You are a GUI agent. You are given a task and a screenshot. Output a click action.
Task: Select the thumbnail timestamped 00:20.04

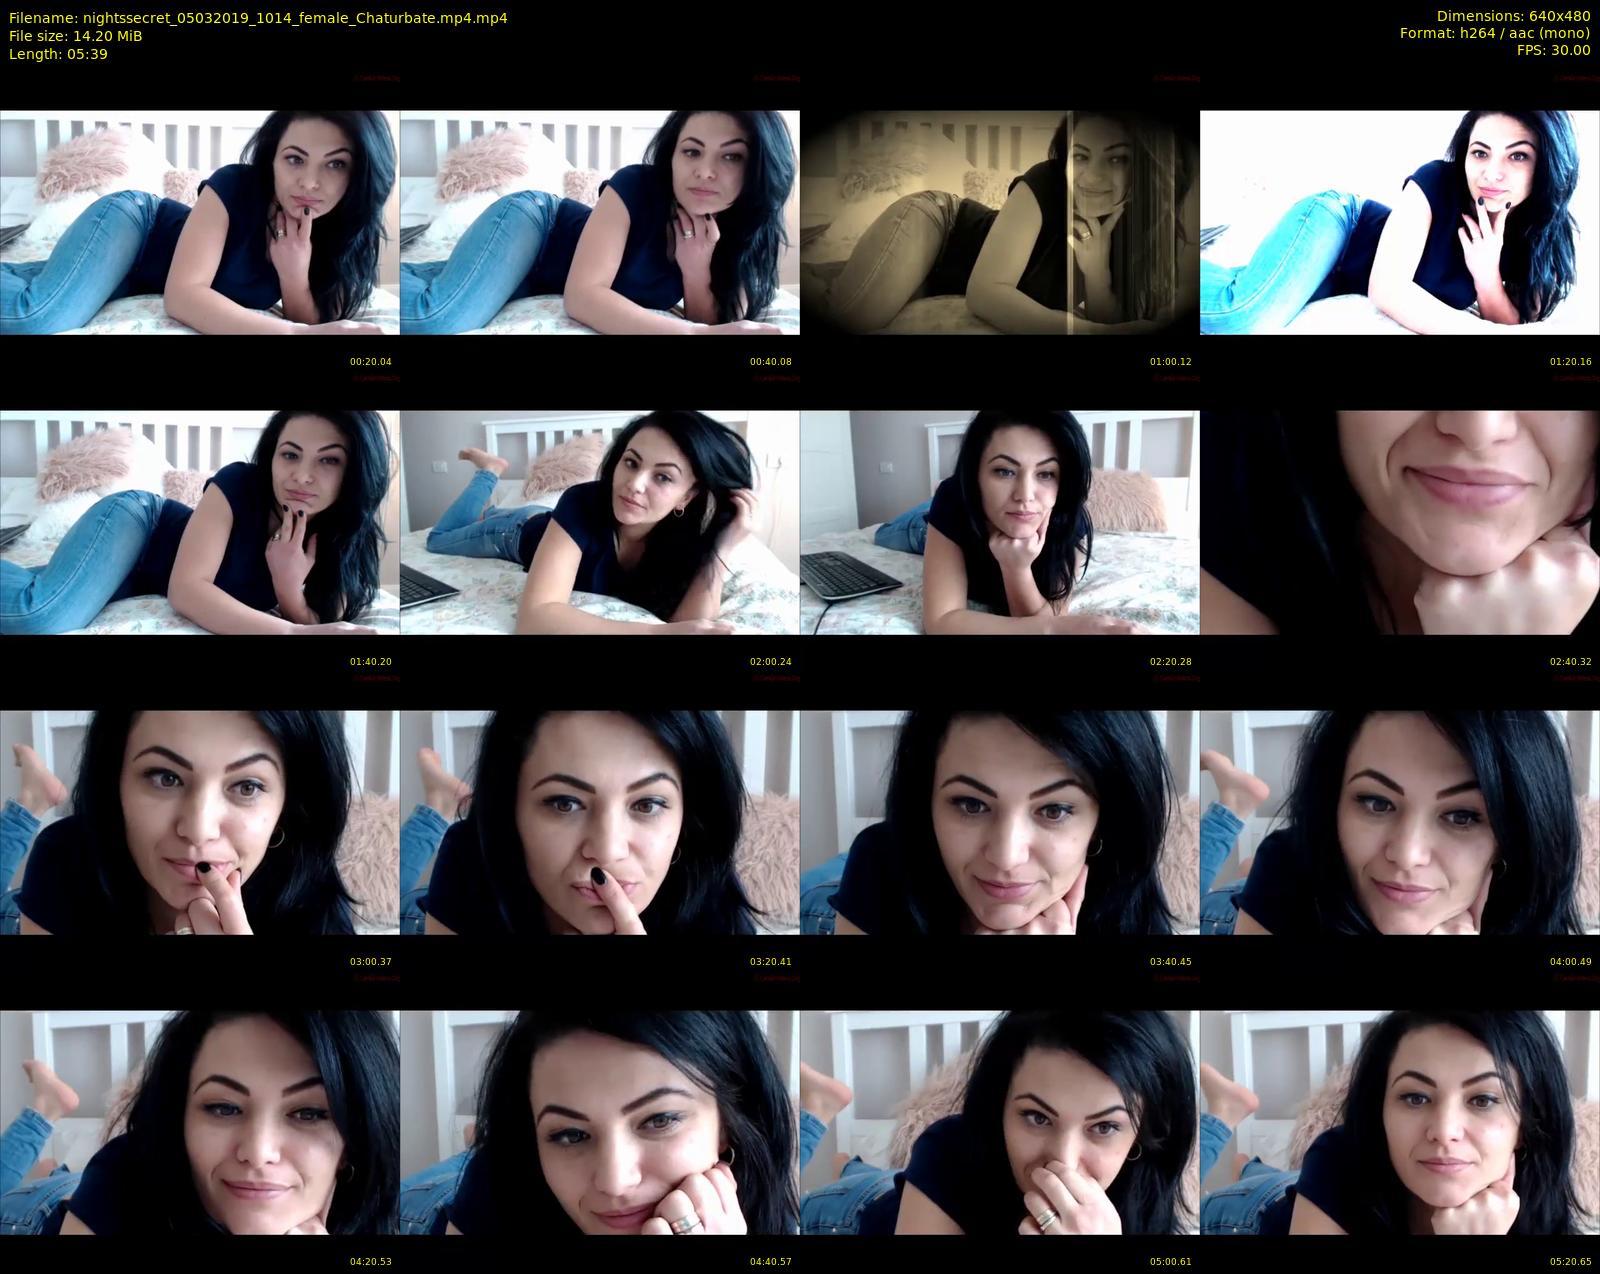200,222
